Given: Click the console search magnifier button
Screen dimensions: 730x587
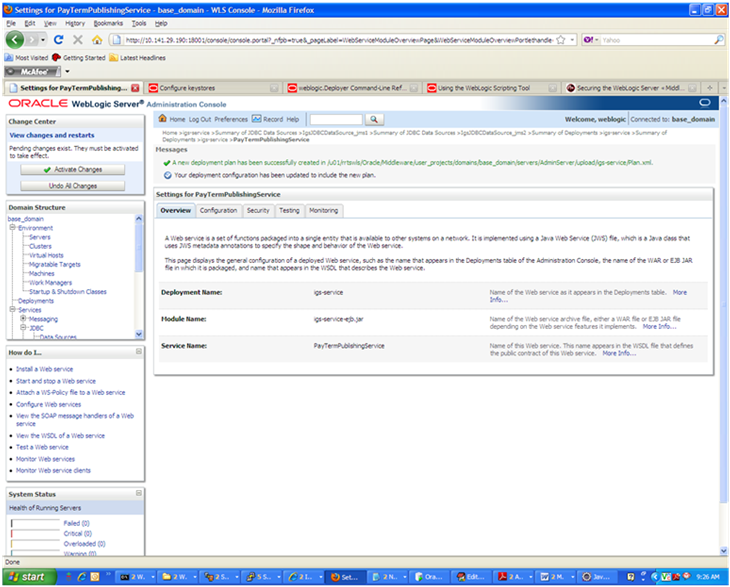Looking at the screenshot, I should [374, 120].
